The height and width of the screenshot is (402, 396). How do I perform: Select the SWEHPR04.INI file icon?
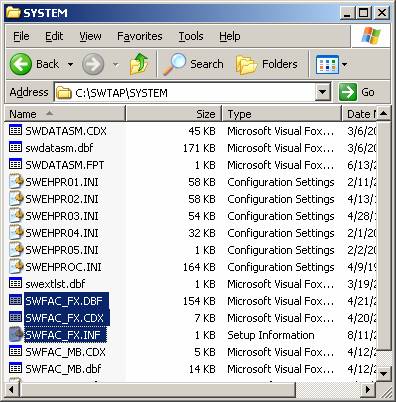(16, 232)
